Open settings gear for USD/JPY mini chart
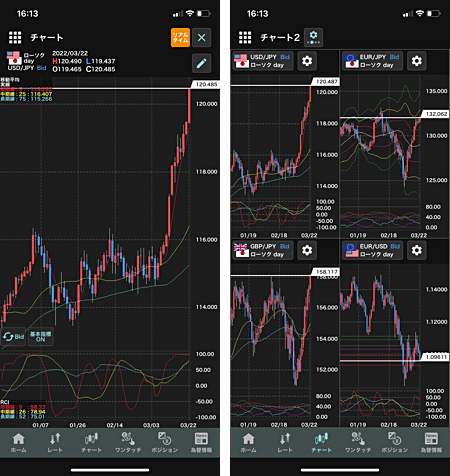450x476 pixels. pyautogui.click(x=307, y=61)
